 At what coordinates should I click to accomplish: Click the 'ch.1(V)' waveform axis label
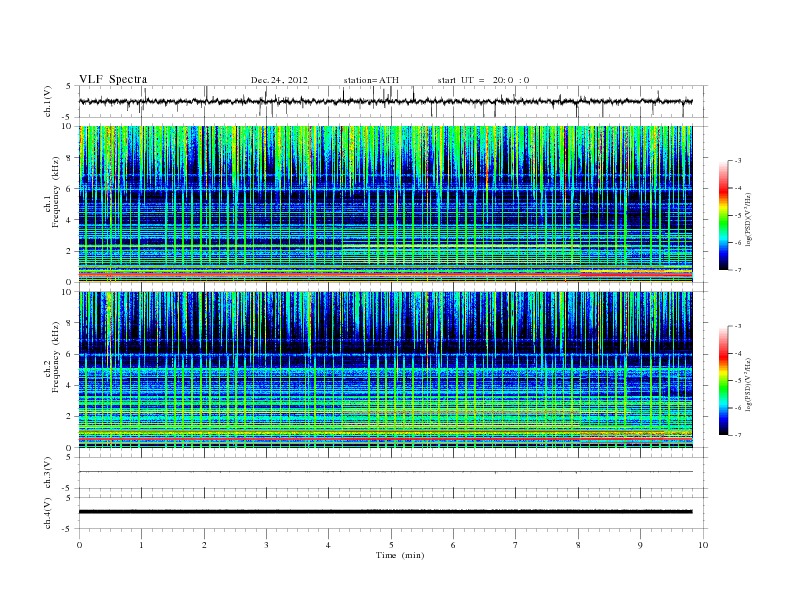[48, 101]
